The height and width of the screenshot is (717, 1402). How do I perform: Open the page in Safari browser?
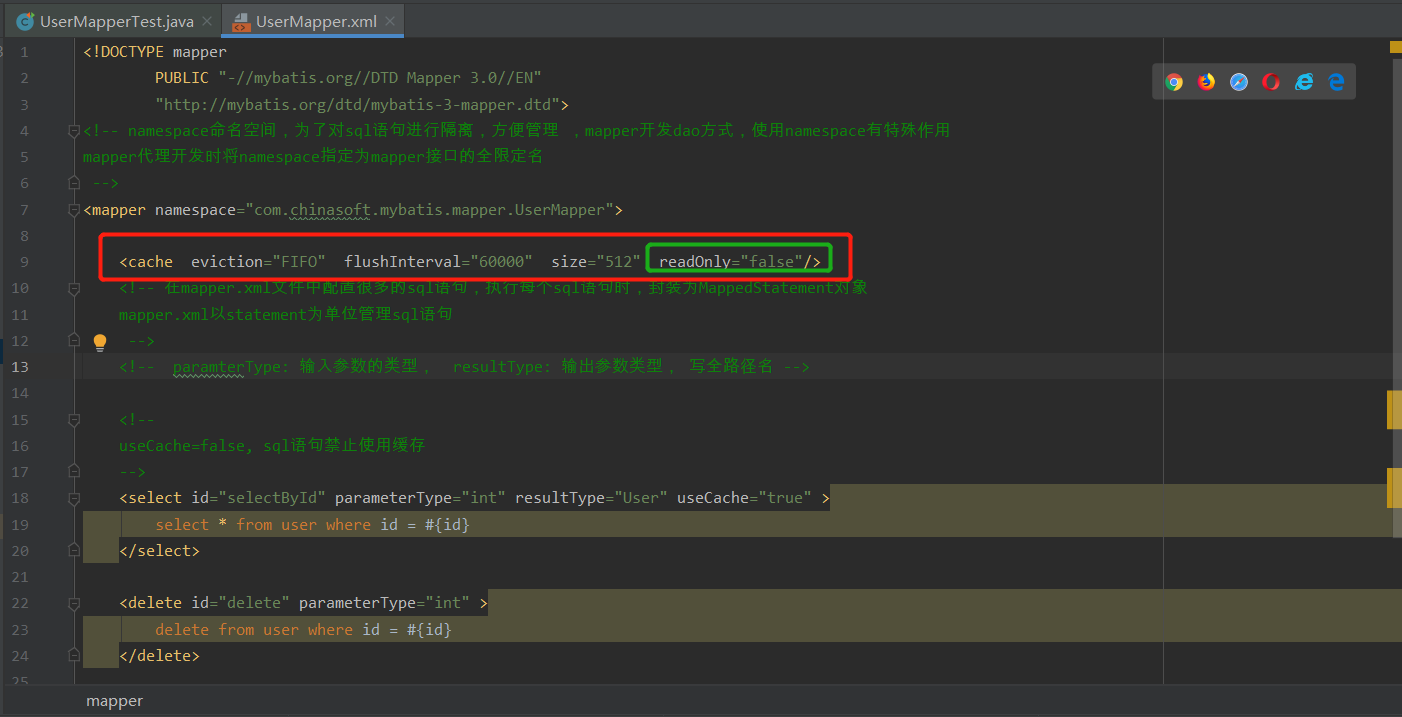coord(1238,82)
